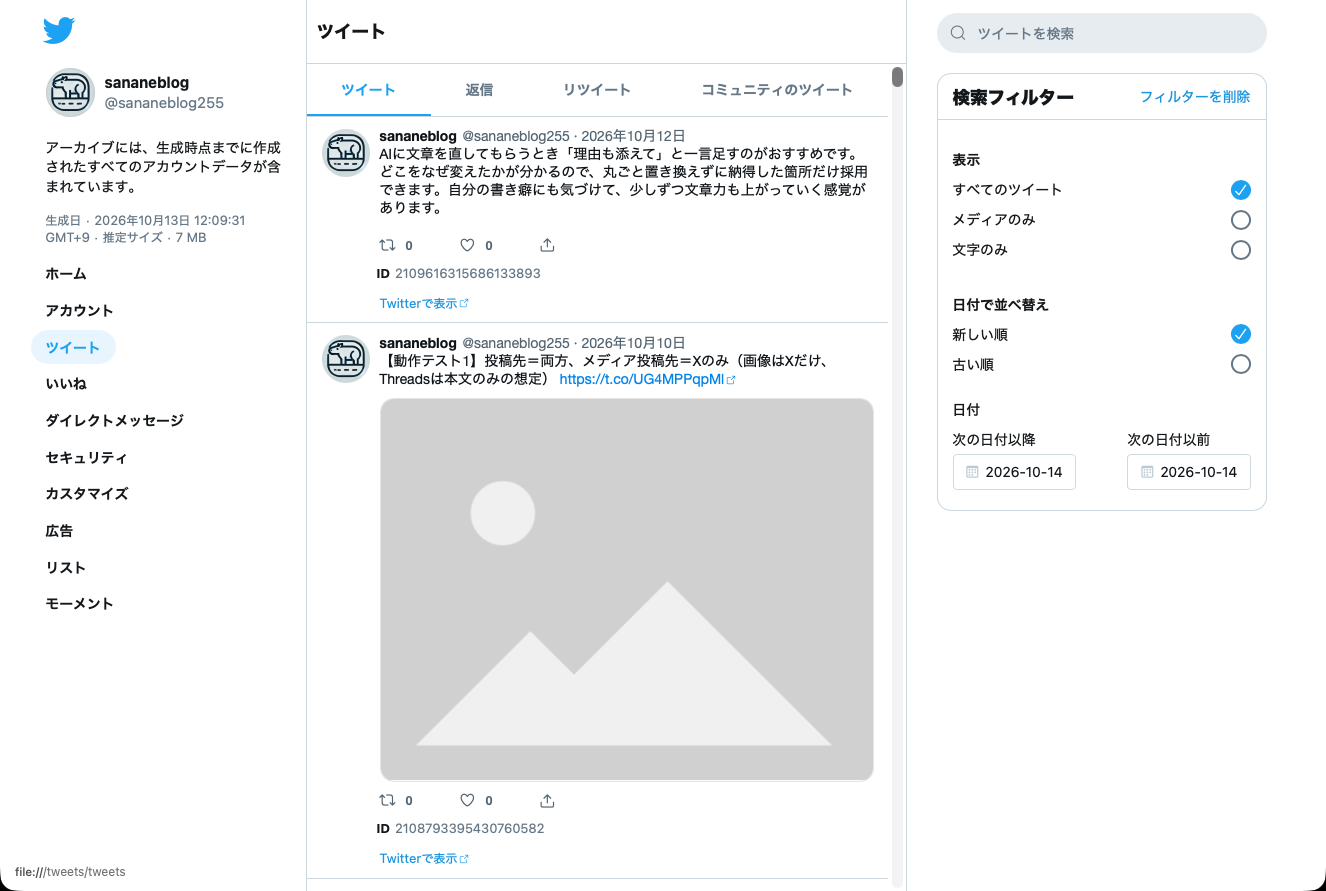Open Twitterで表示 link on 10月12日 tweet

tap(424, 303)
